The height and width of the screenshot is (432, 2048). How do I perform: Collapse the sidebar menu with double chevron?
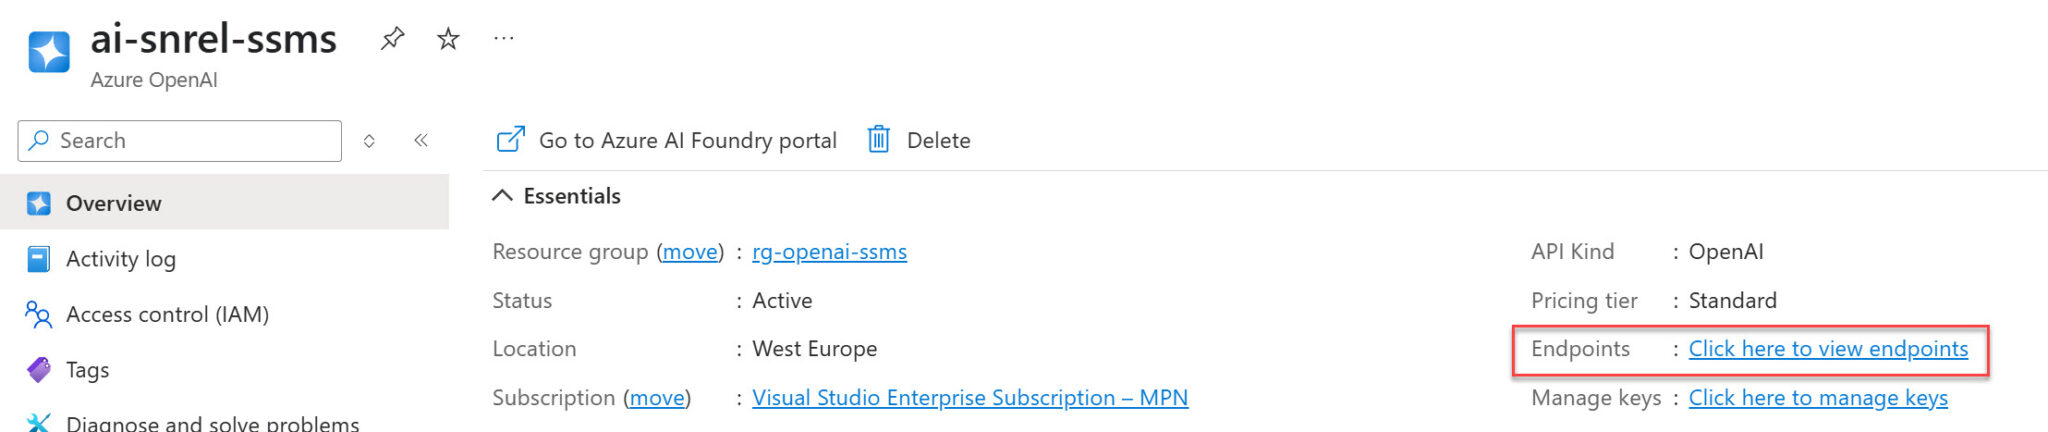point(421,140)
